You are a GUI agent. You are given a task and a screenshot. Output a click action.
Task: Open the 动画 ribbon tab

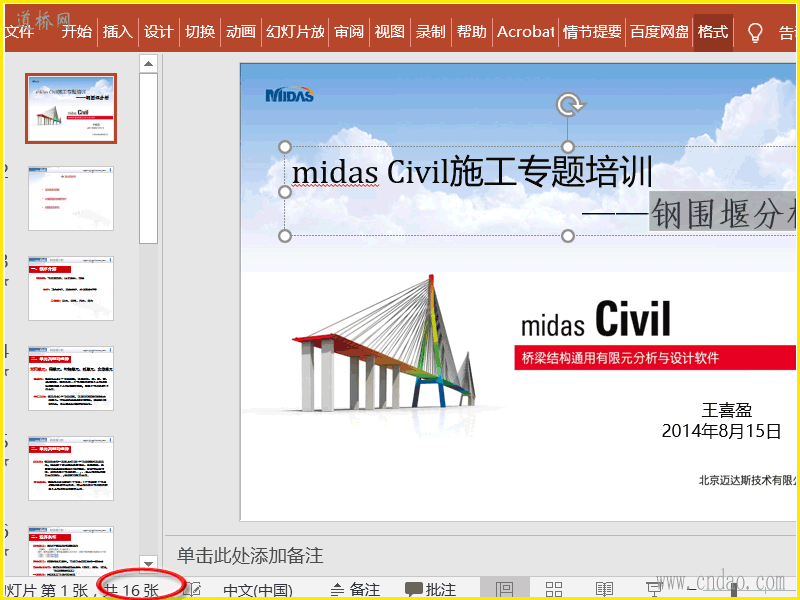(241, 32)
